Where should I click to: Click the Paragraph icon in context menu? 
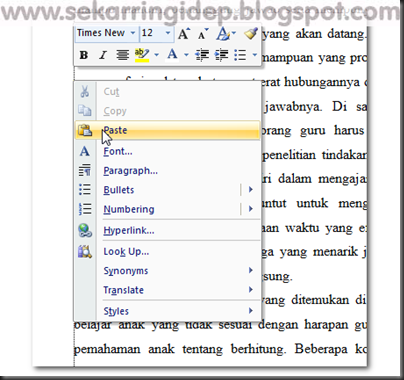coord(85,170)
